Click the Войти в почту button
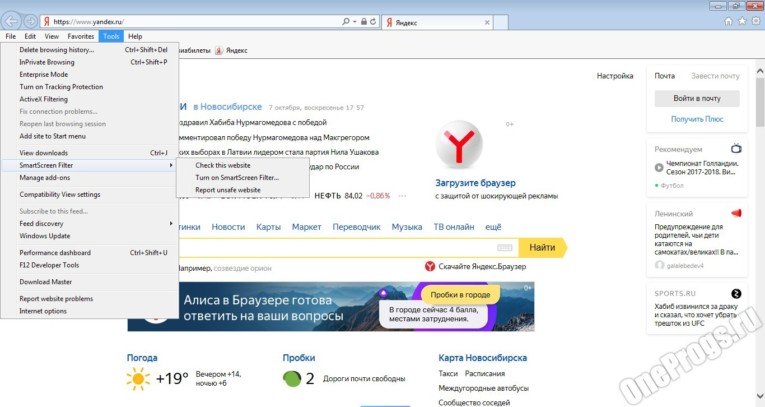 [x=697, y=98]
